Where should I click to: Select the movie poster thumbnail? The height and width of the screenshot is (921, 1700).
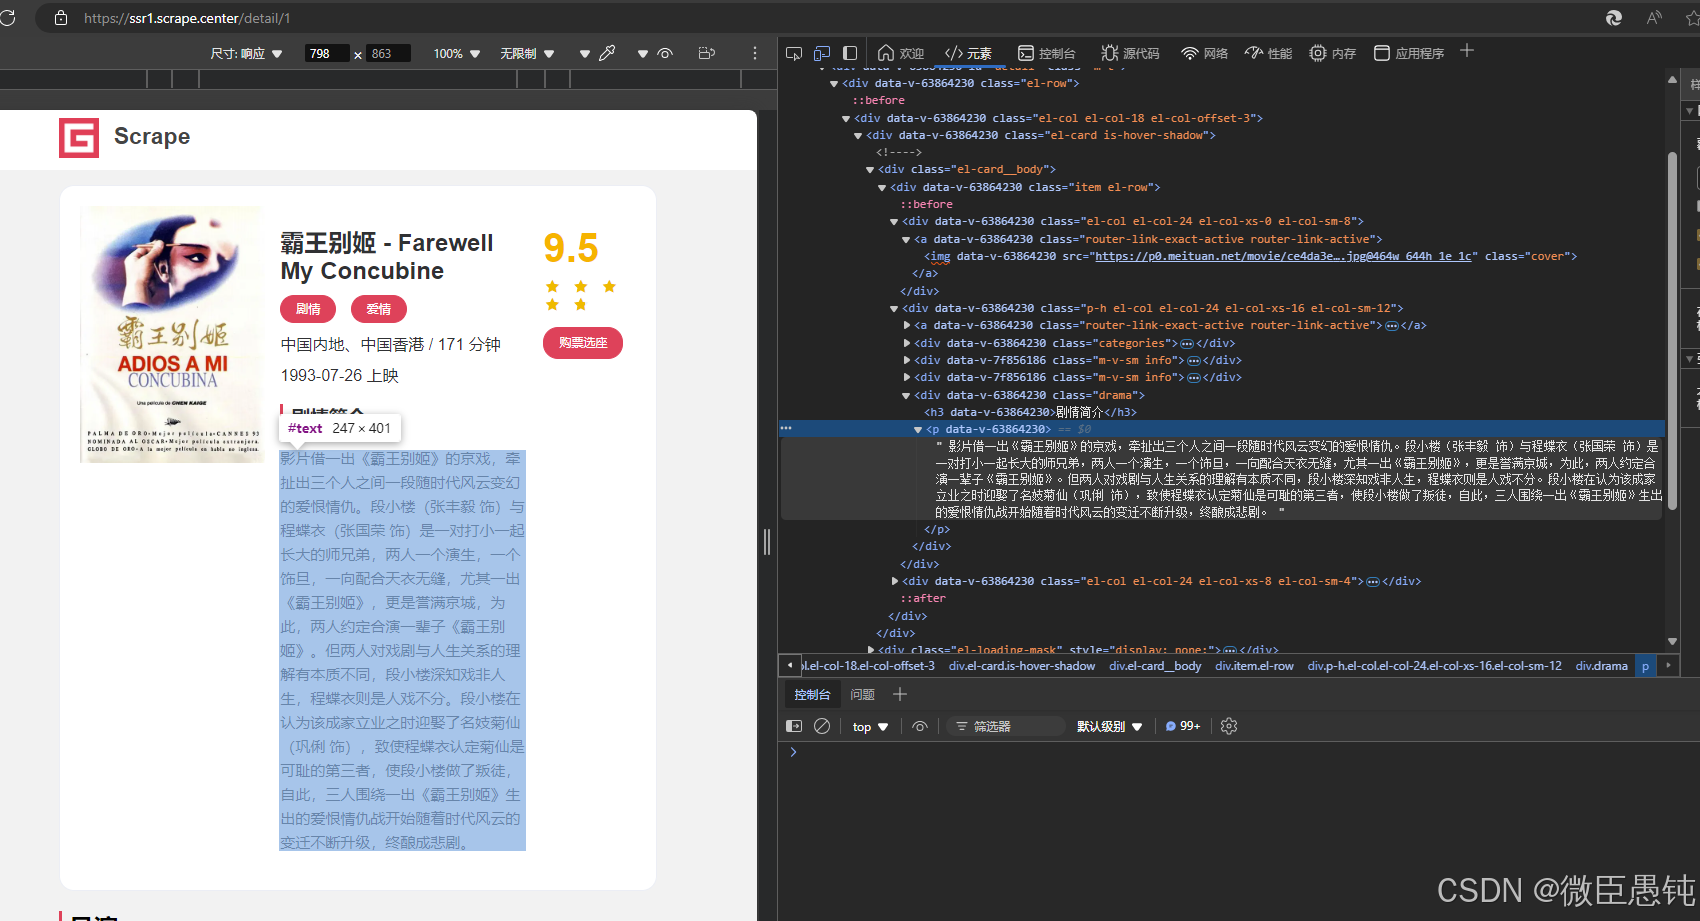point(171,334)
